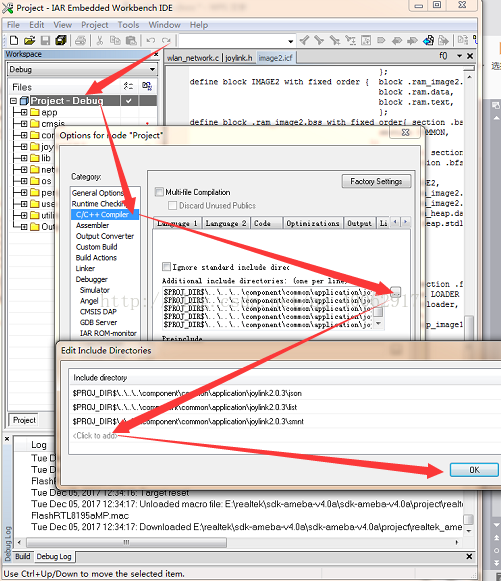This screenshot has height=581, width=501.
Task: Select the C/C++ Compiler category
Action: point(102,215)
